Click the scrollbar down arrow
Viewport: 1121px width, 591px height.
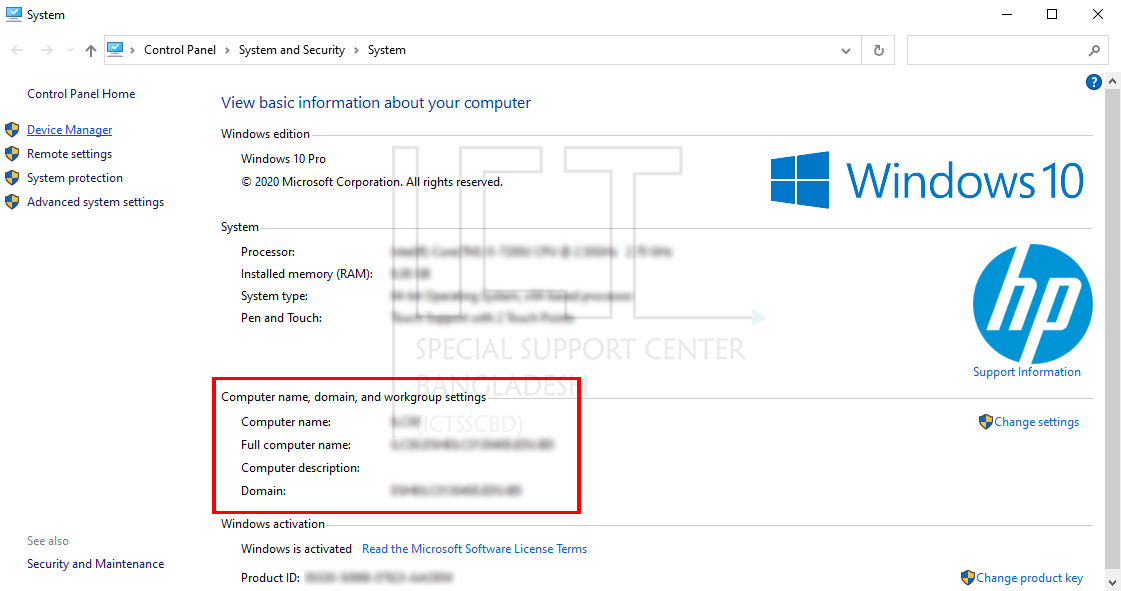(x=1112, y=580)
